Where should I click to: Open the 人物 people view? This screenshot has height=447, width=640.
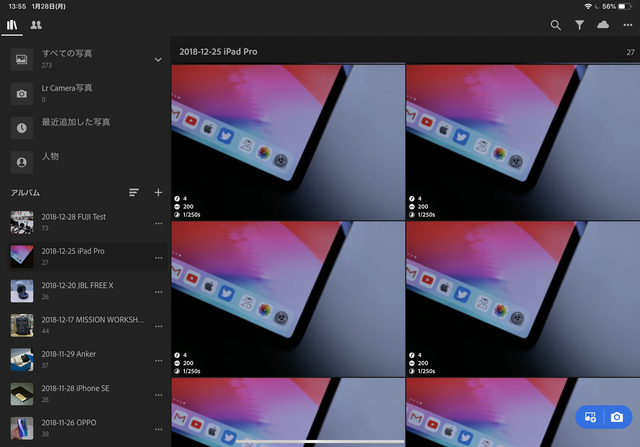pos(50,158)
